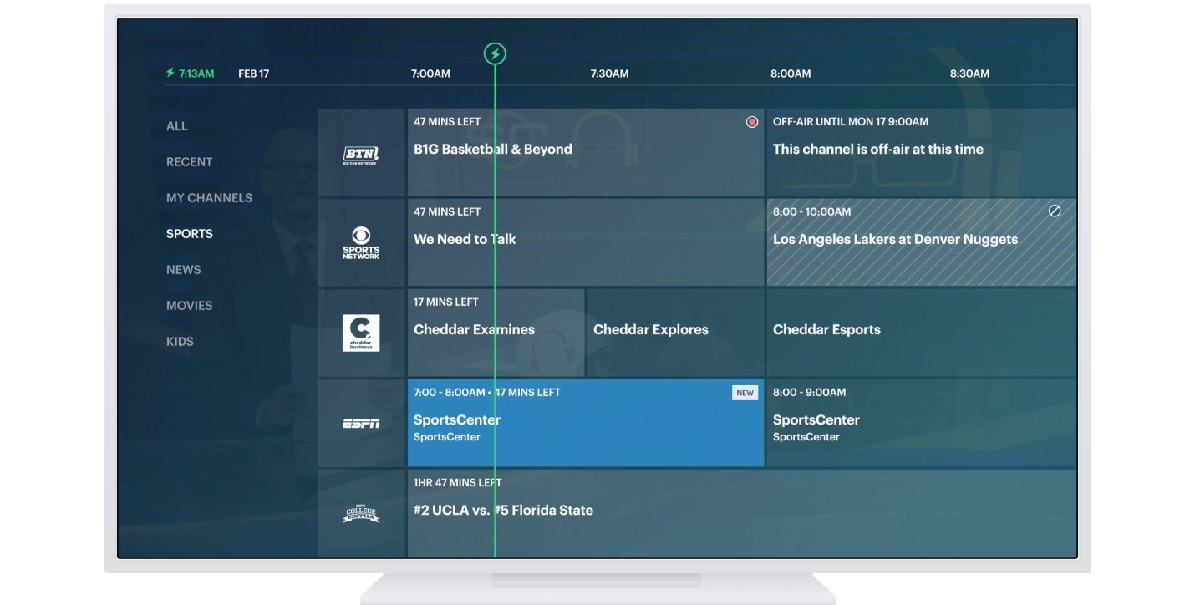Screen dimensions: 1200x605
Task: Open the KIDS category
Action: pyautogui.click(x=180, y=342)
